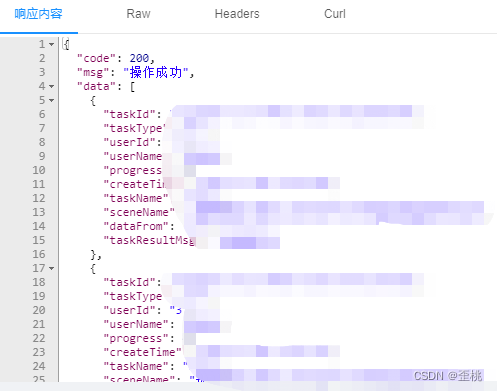Click "progress" key on line 10
Image resolution: width=497 pixels, height=391 pixels.
[x=133, y=170]
